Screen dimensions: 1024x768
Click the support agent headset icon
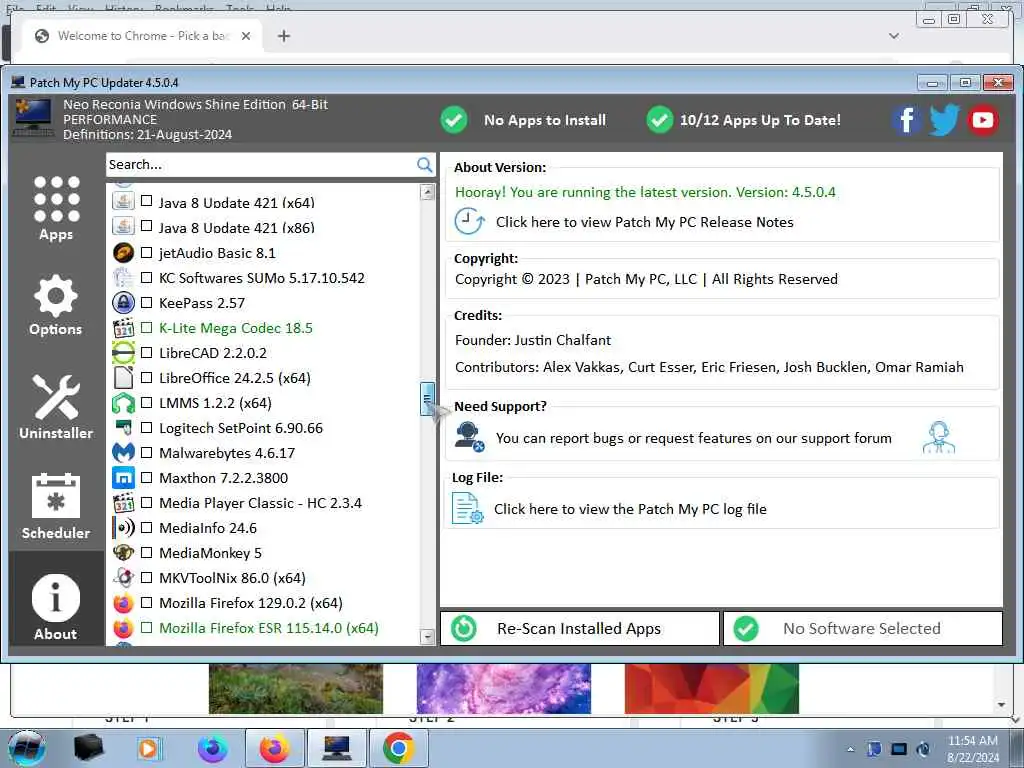point(938,438)
